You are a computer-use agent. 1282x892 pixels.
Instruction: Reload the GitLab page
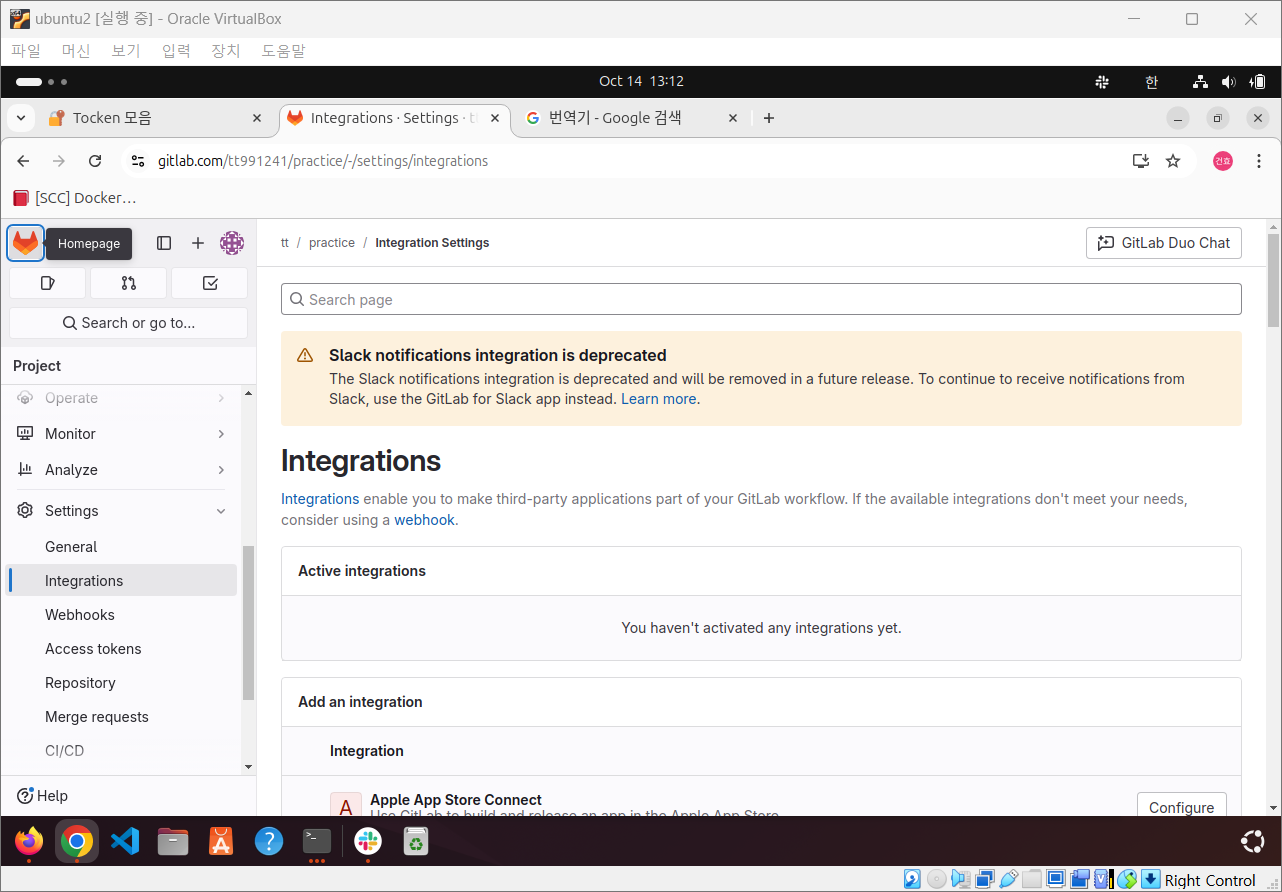pyautogui.click(x=95, y=161)
